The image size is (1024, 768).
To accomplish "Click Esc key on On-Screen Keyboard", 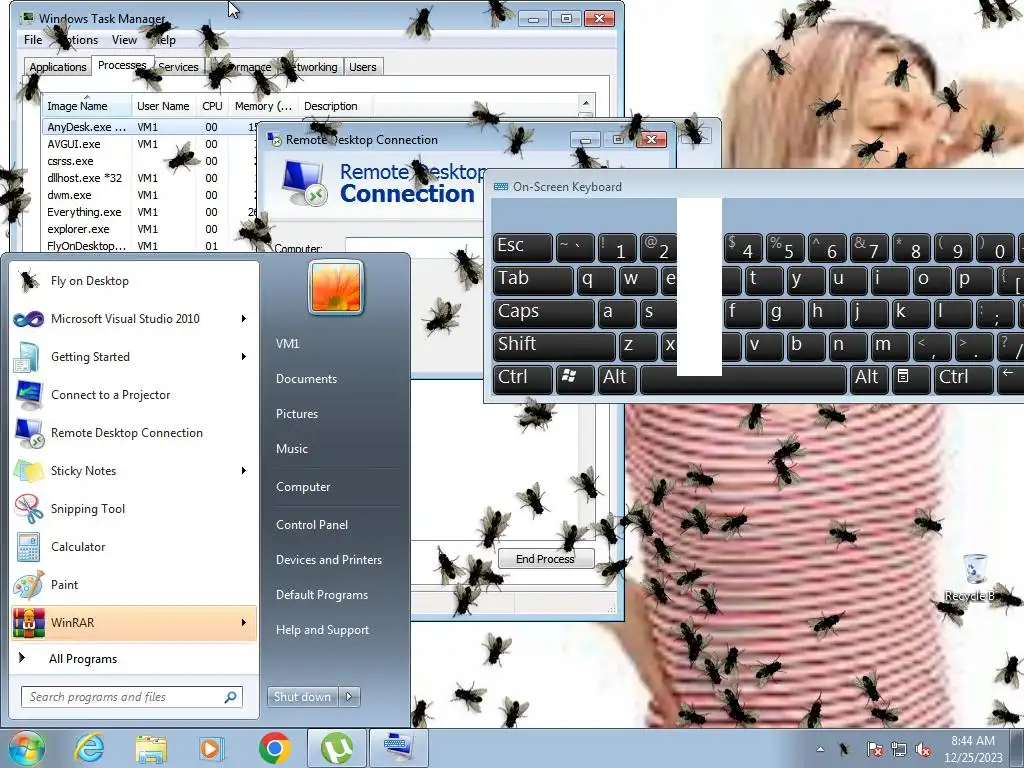I will (x=522, y=247).
